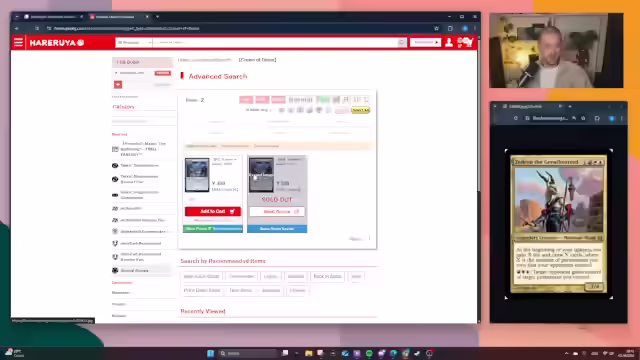The height and width of the screenshot is (360, 640).
Task: Click the Windows taskbar search box
Action: 247,353
